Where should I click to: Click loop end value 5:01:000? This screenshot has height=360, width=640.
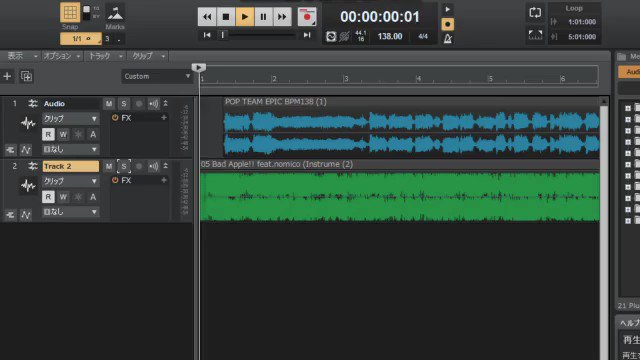[x=582, y=37]
